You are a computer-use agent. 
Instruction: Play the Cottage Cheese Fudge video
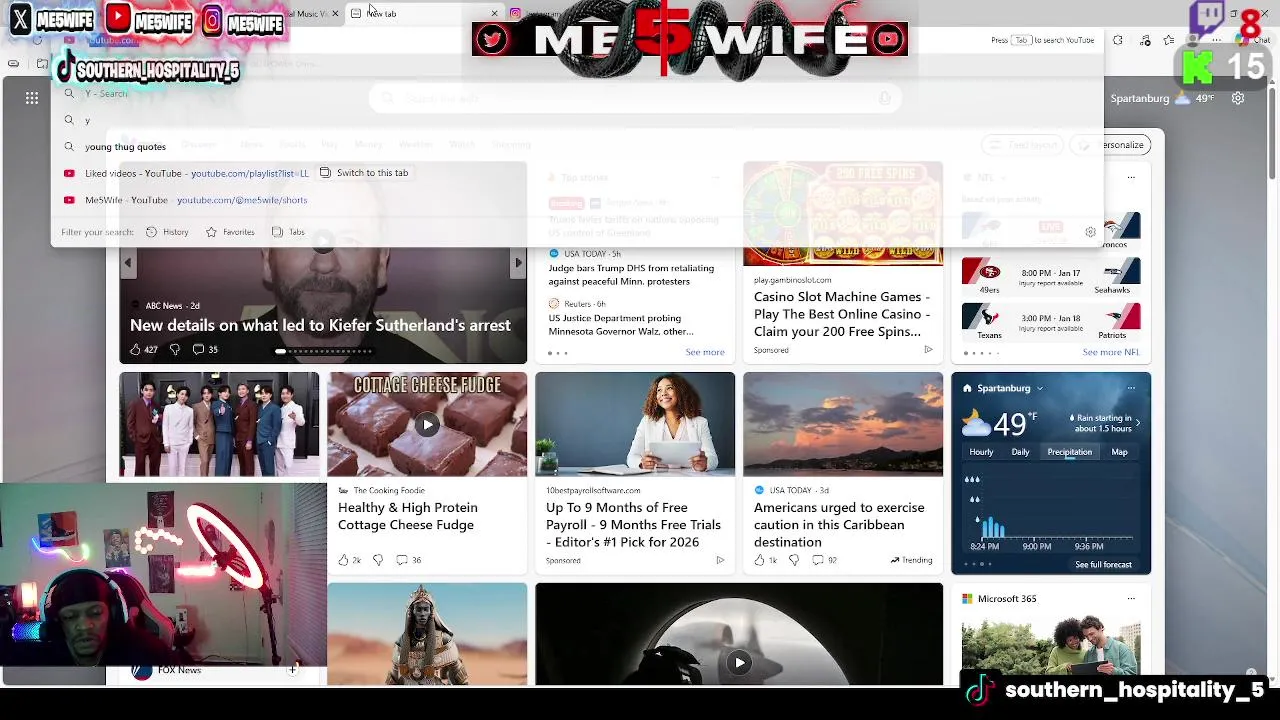(x=427, y=425)
